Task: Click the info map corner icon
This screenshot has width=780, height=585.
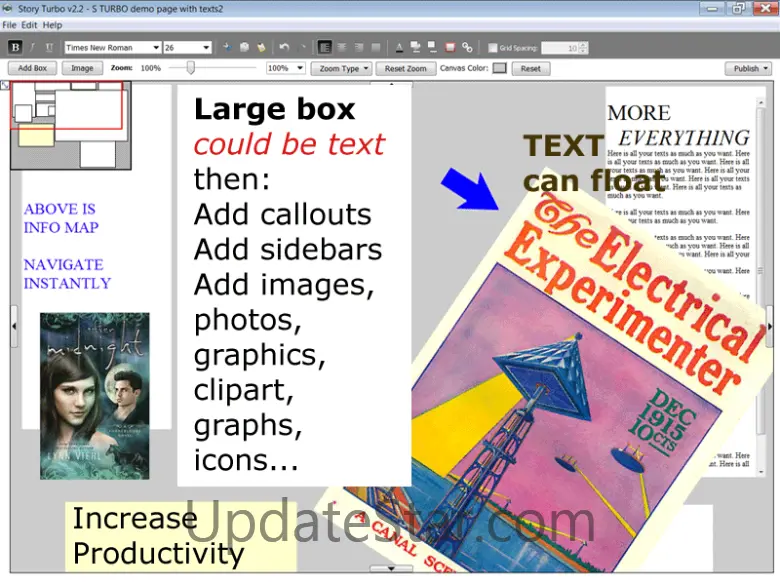Action: [4, 85]
